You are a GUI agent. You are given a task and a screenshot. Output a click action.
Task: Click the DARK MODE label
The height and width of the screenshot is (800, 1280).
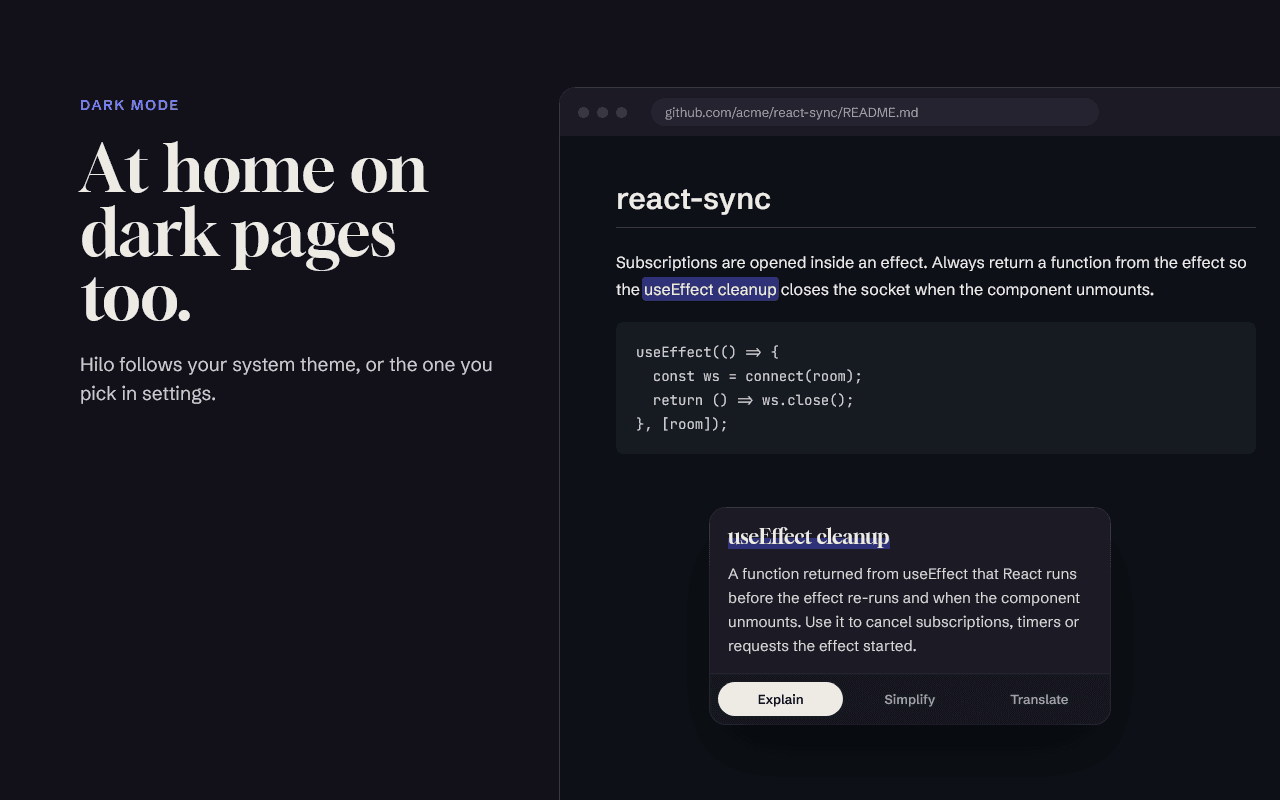129,105
